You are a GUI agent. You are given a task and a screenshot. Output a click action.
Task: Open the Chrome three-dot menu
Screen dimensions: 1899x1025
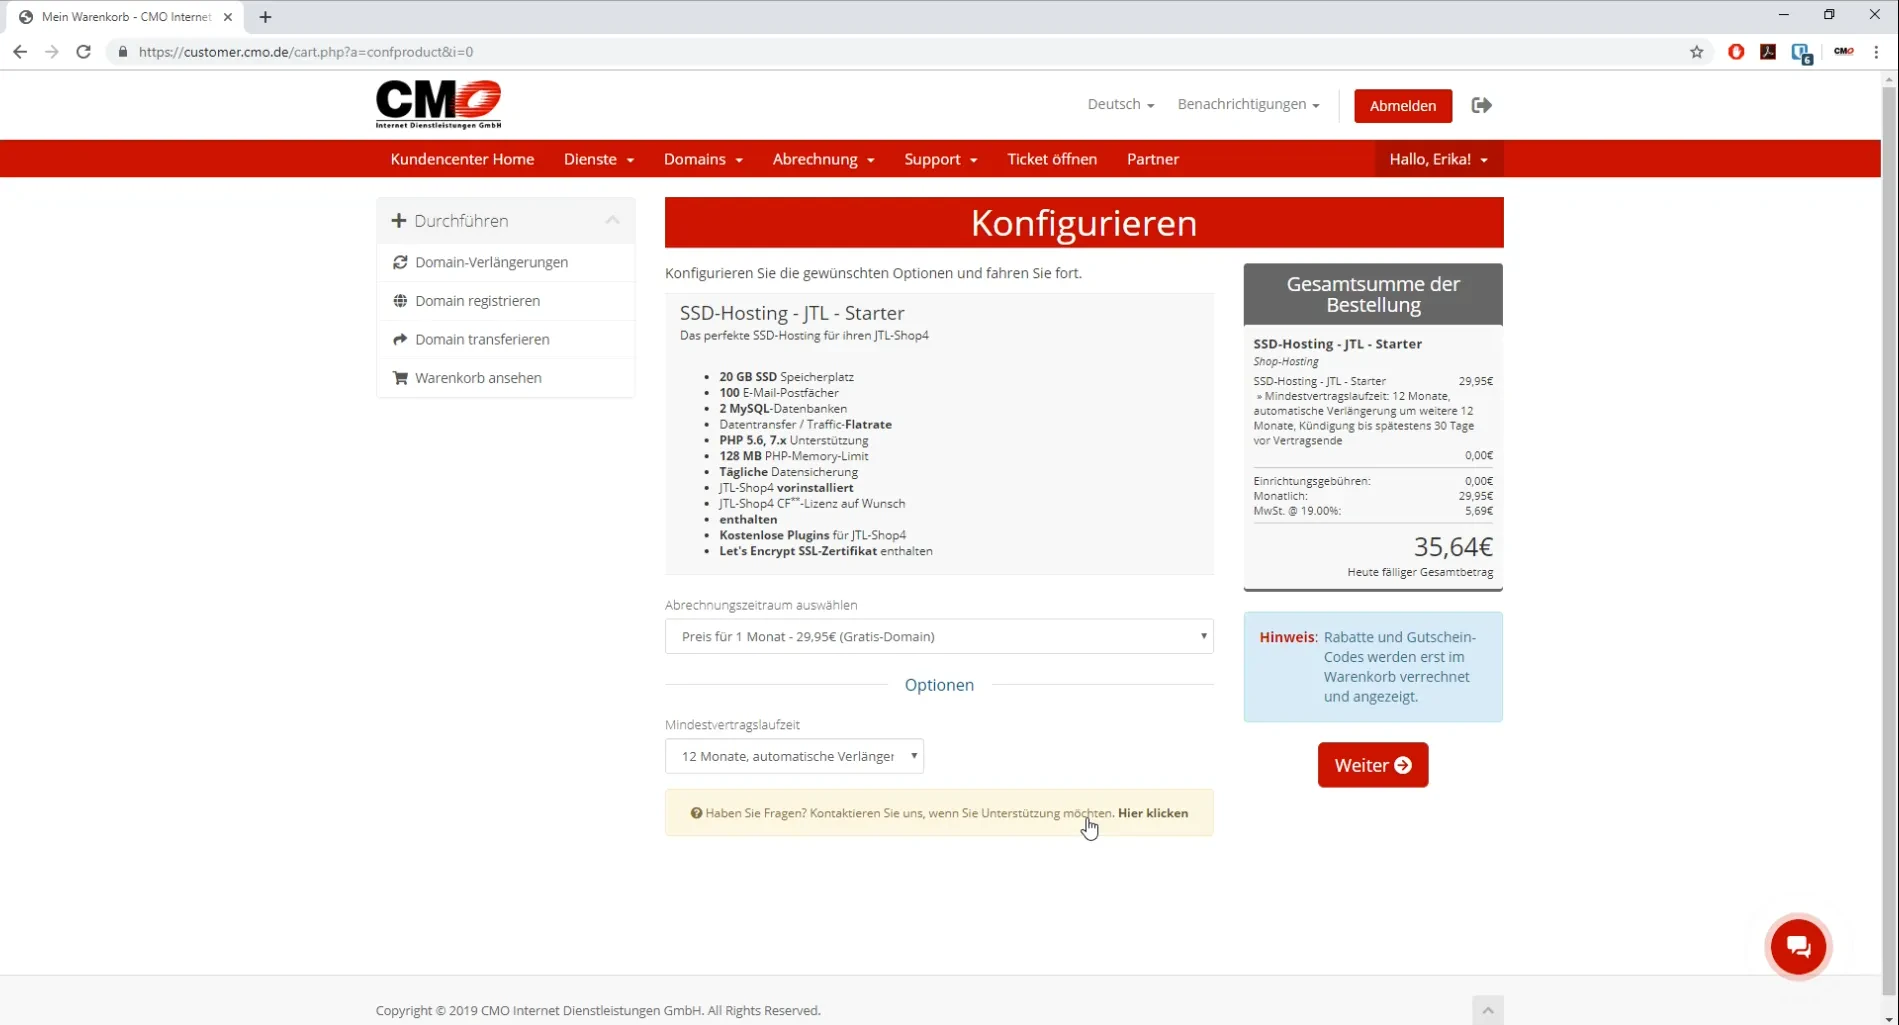point(1876,52)
